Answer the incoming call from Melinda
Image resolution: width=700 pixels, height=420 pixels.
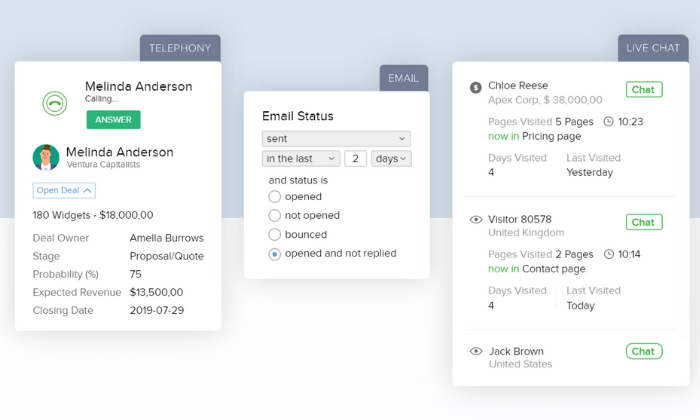tap(113, 120)
